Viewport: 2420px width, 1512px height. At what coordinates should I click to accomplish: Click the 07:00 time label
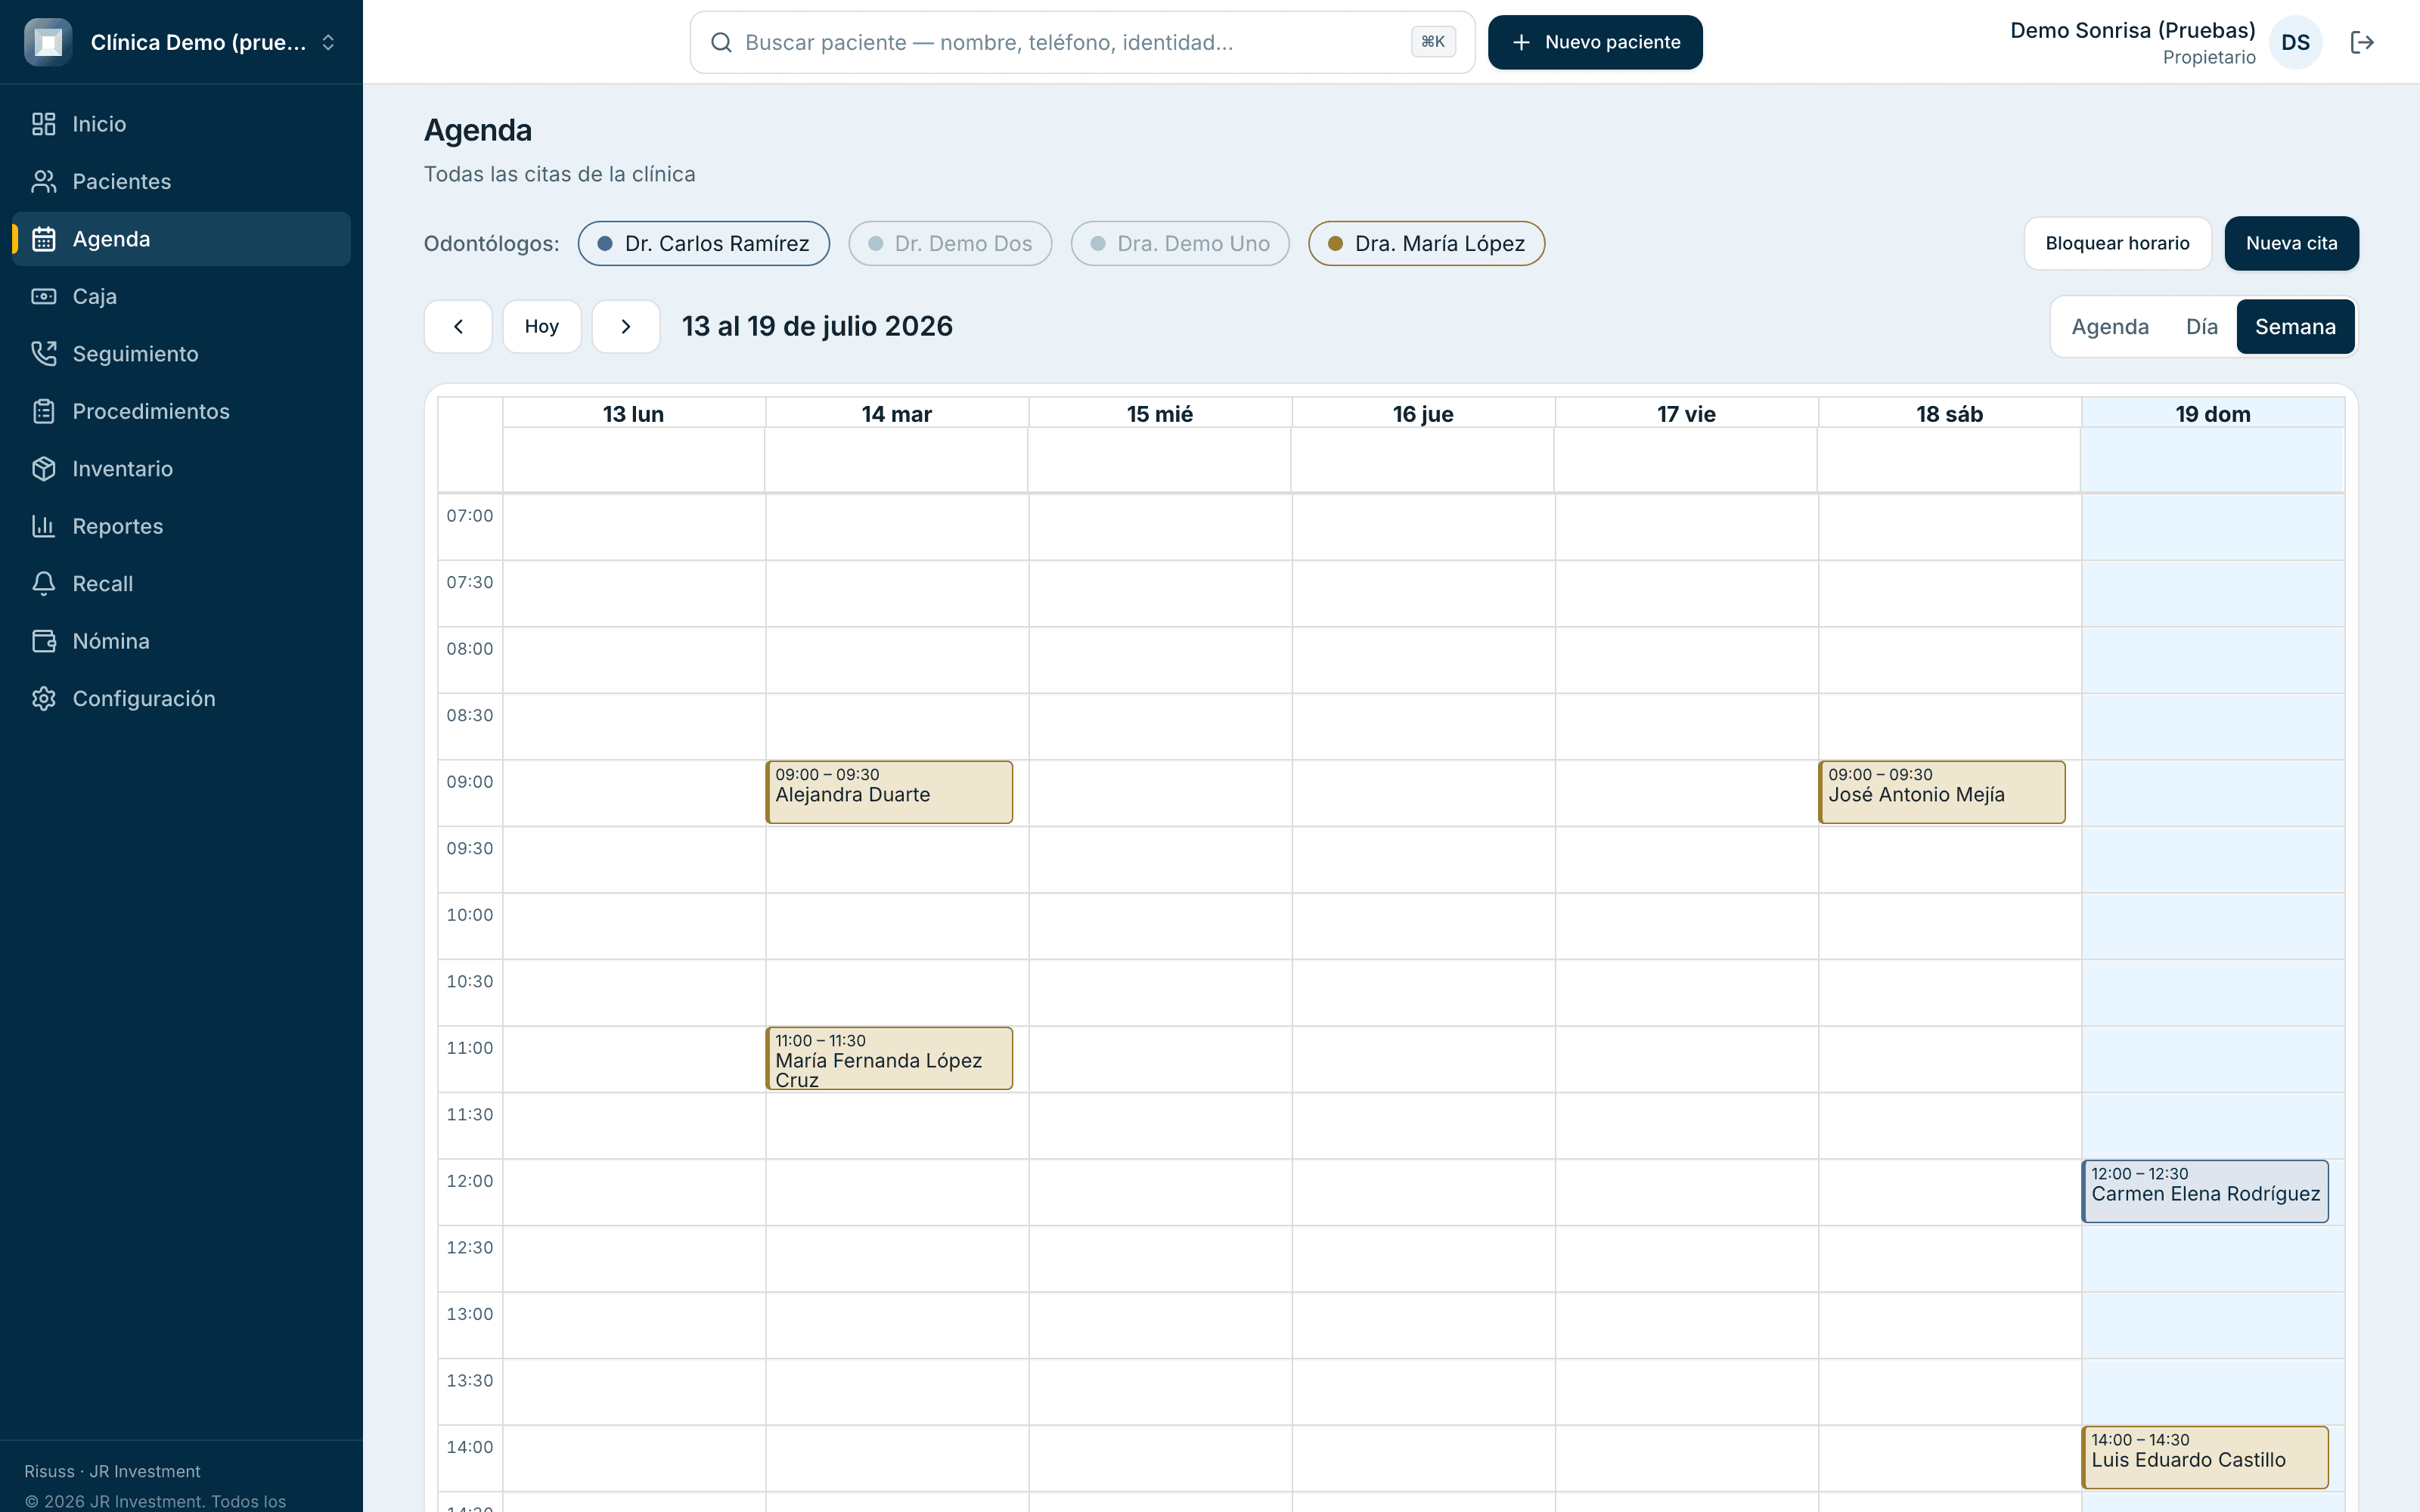pyautogui.click(x=470, y=516)
